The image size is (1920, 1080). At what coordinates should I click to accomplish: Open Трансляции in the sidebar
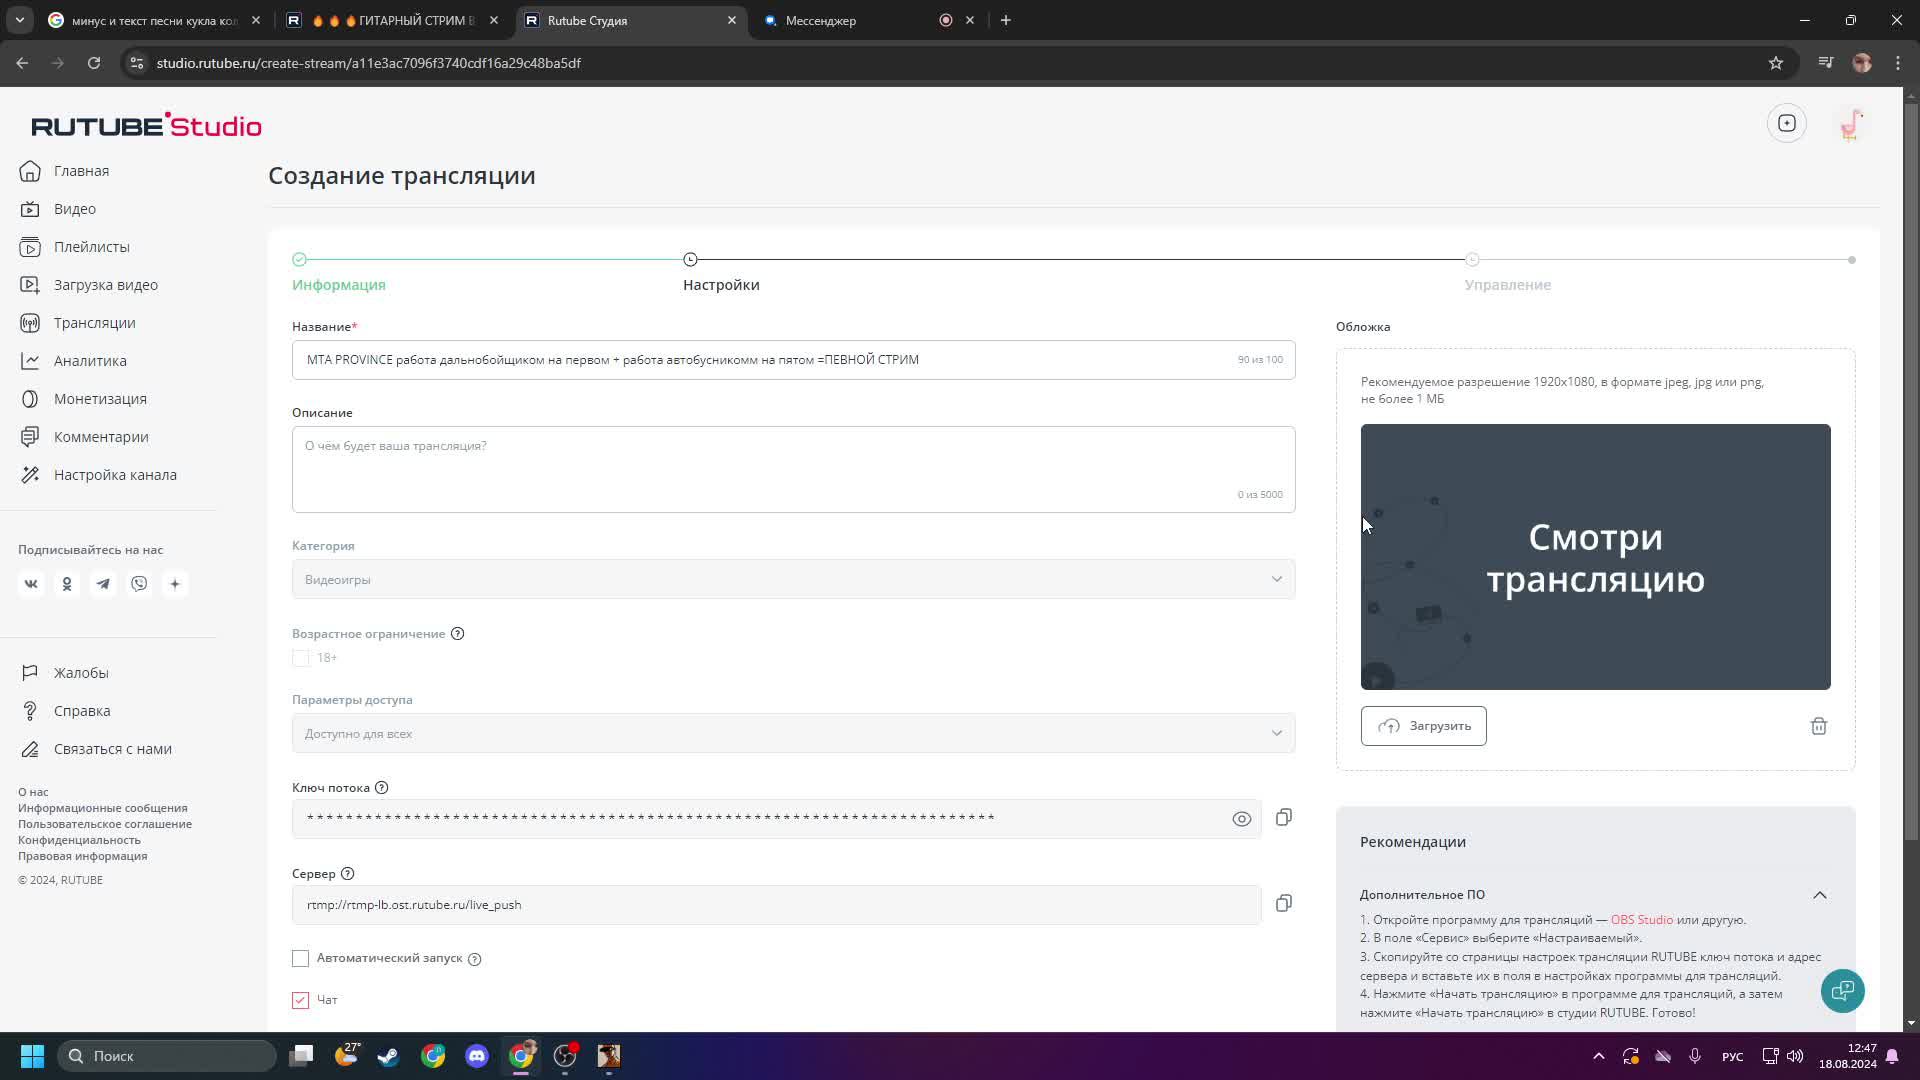pos(94,323)
